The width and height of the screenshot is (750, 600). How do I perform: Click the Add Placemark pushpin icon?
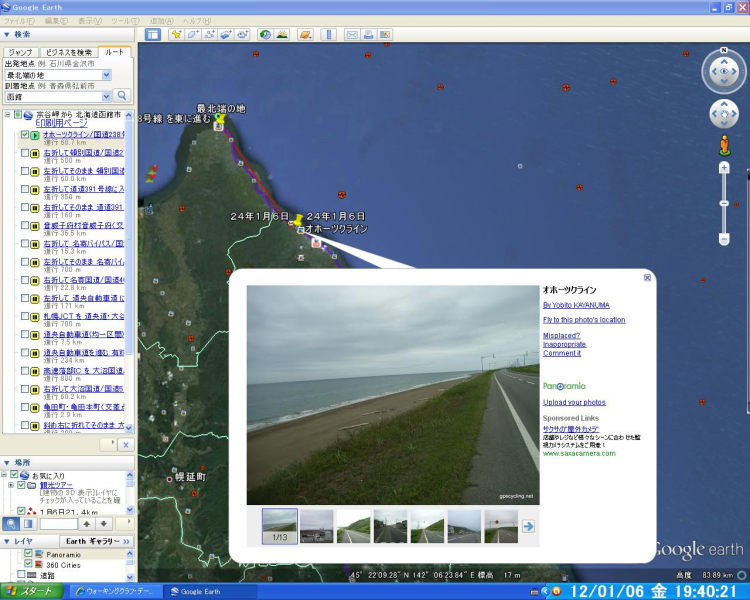tap(176, 34)
